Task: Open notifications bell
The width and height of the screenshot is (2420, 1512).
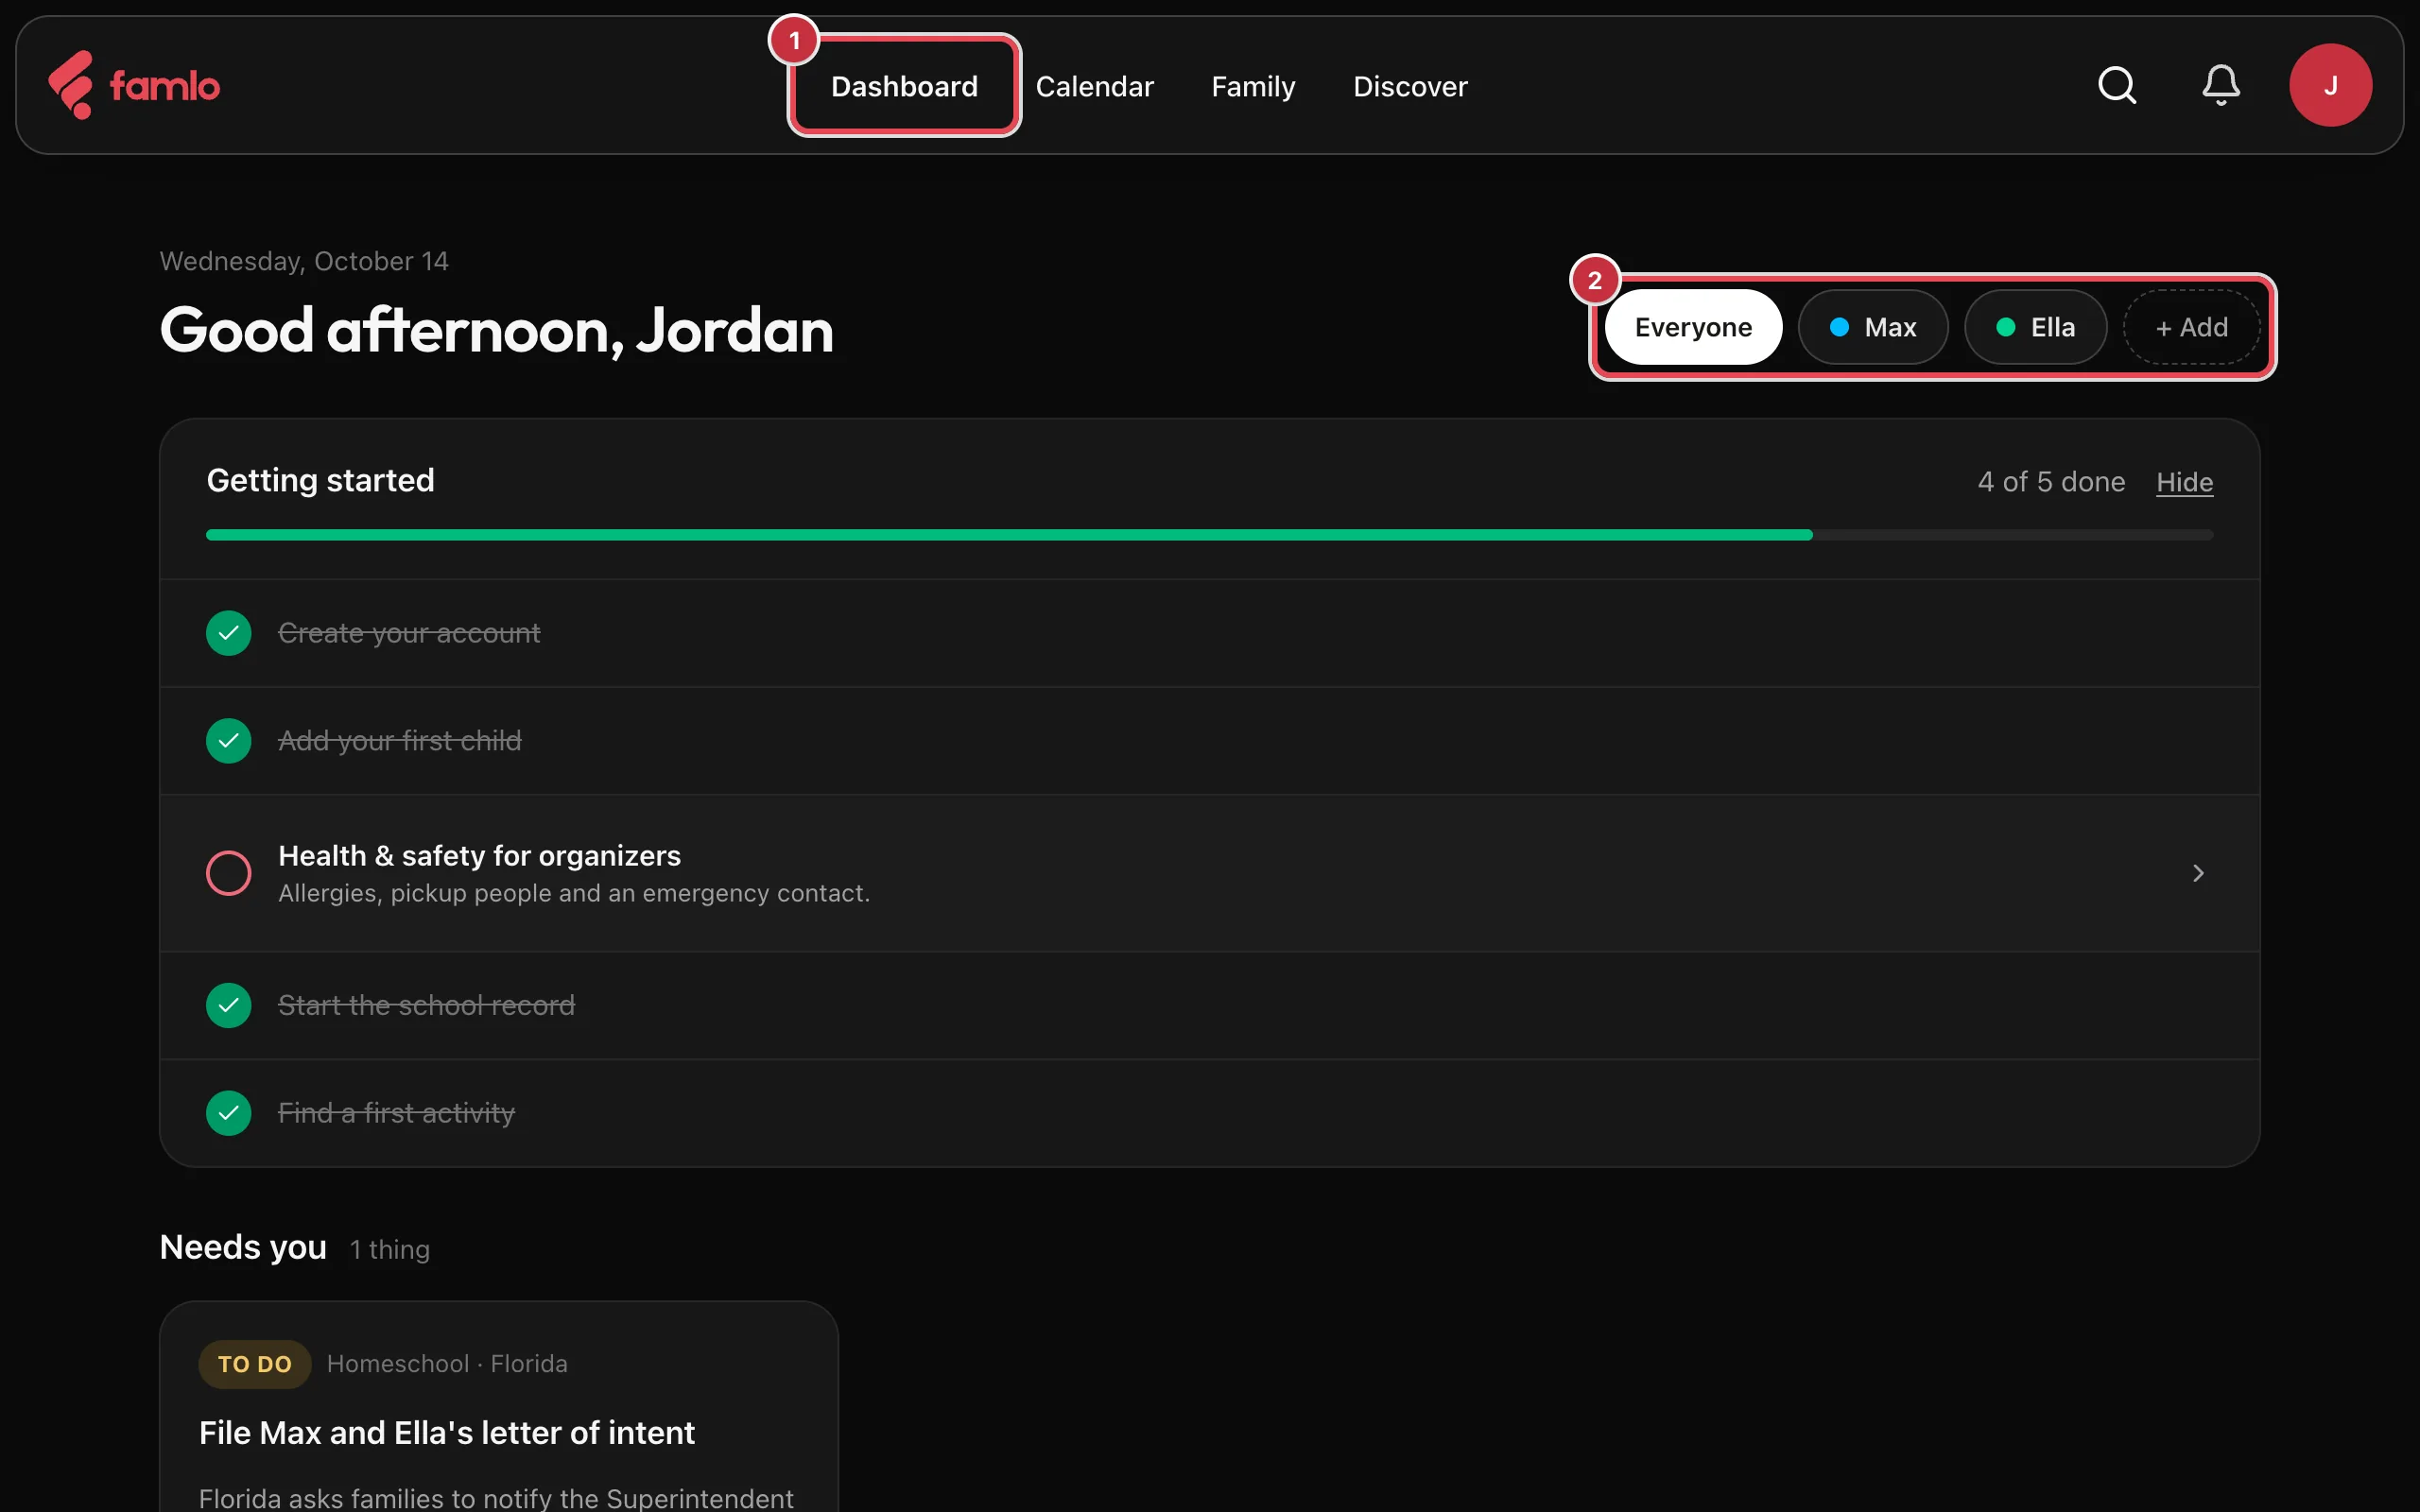Action: 2220,85
